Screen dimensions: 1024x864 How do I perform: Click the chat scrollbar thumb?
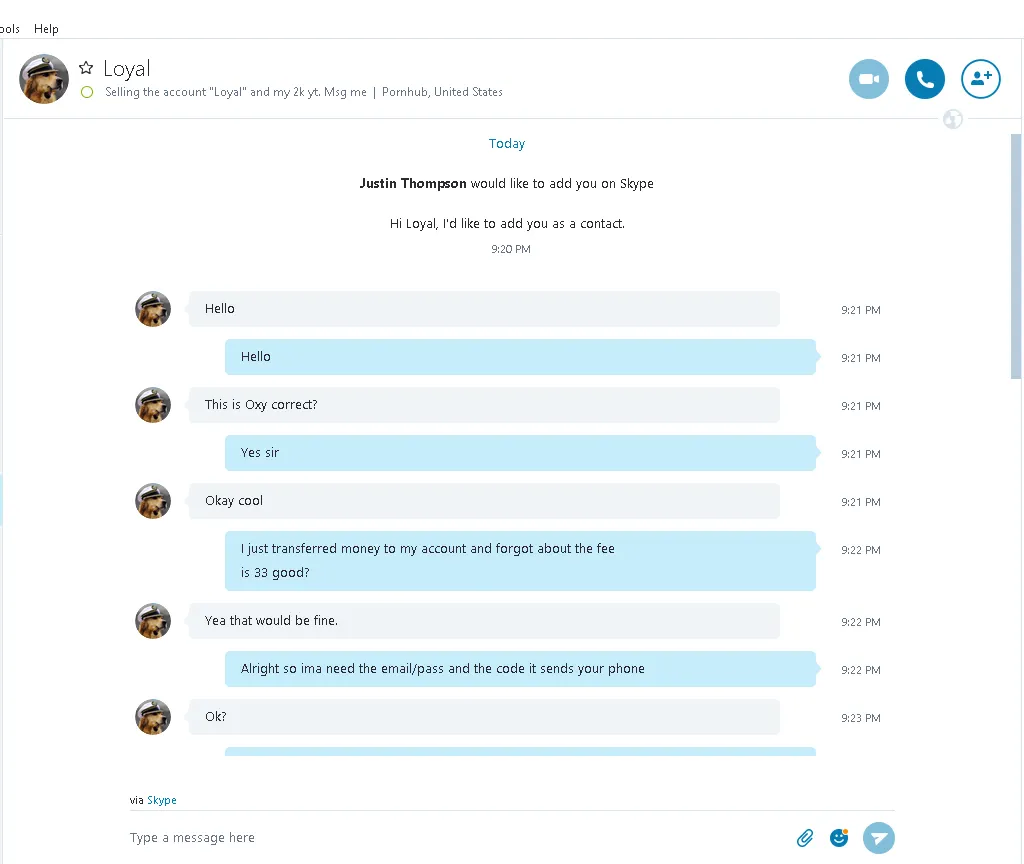[x=1016, y=255]
